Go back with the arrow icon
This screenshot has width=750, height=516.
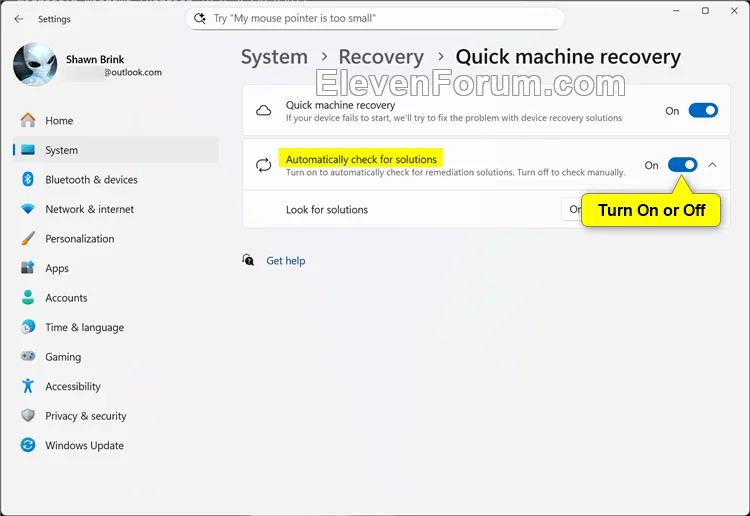19,19
